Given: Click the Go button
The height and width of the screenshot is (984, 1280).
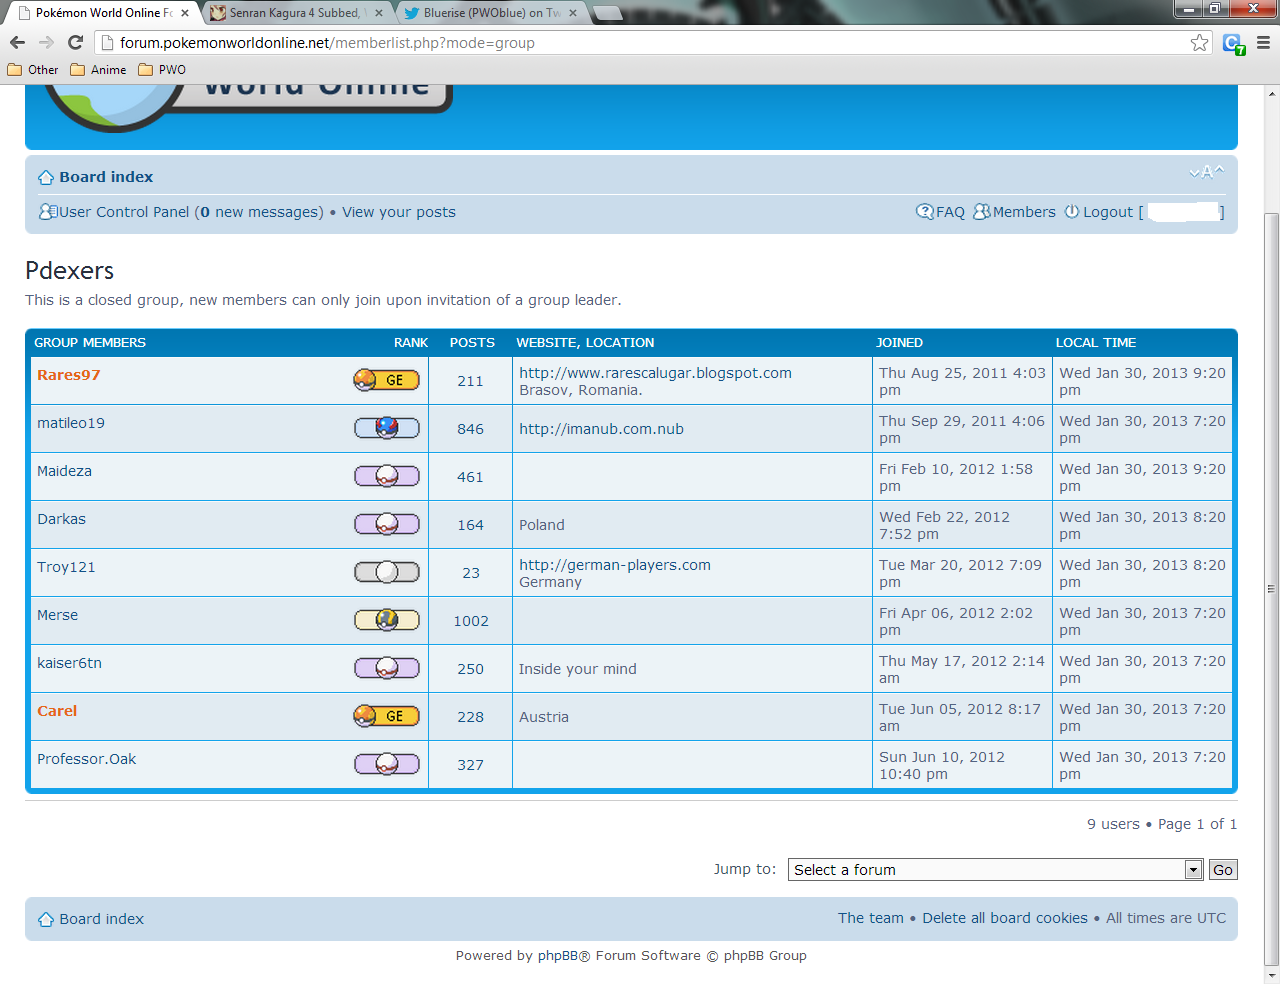Looking at the screenshot, I should [1223, 870].
